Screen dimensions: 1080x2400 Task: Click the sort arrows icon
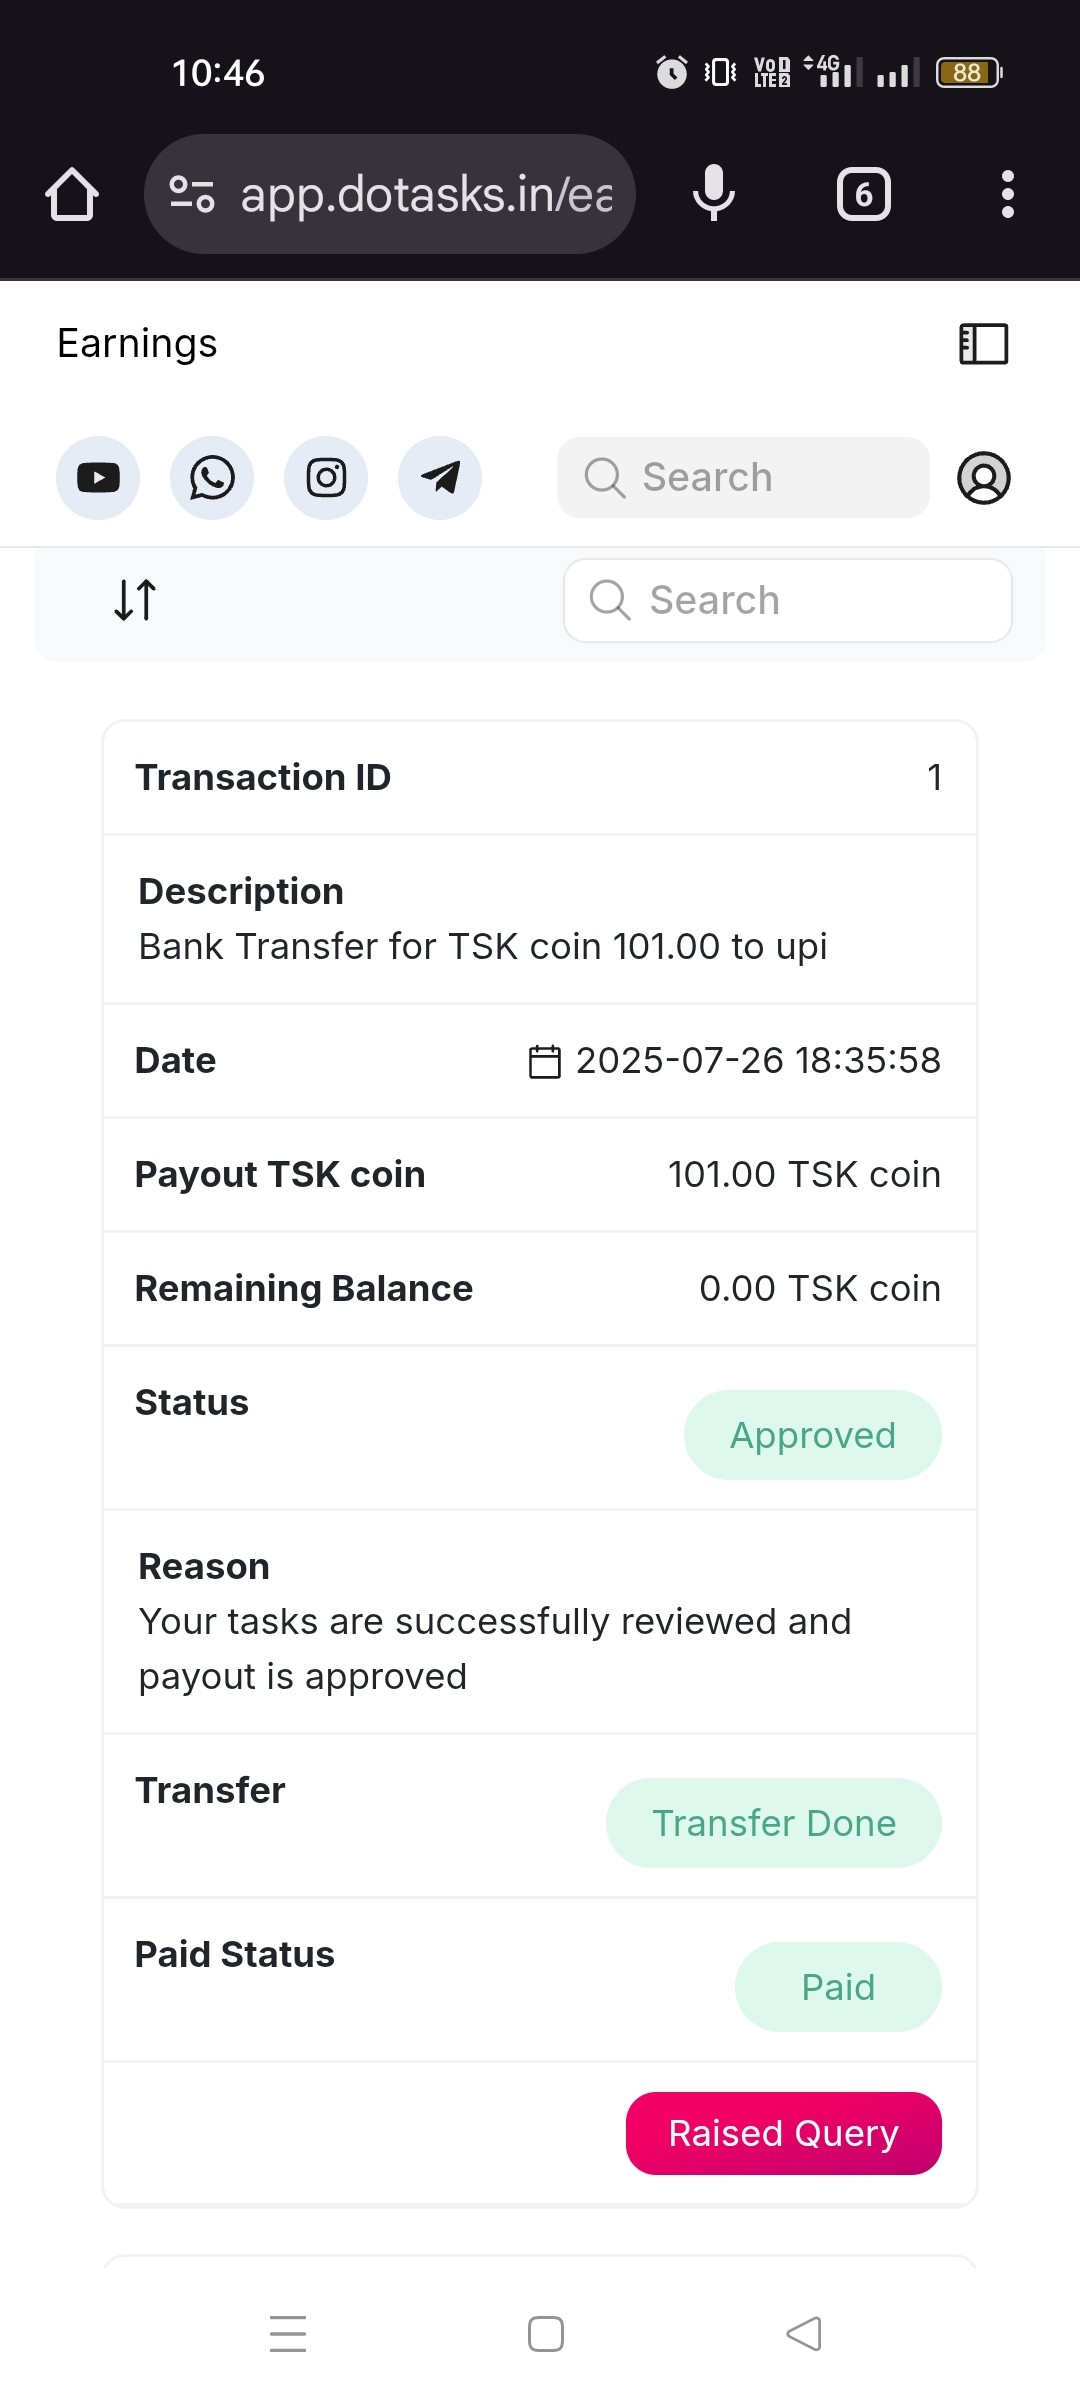pyautogui.click(x=135, y=600)
